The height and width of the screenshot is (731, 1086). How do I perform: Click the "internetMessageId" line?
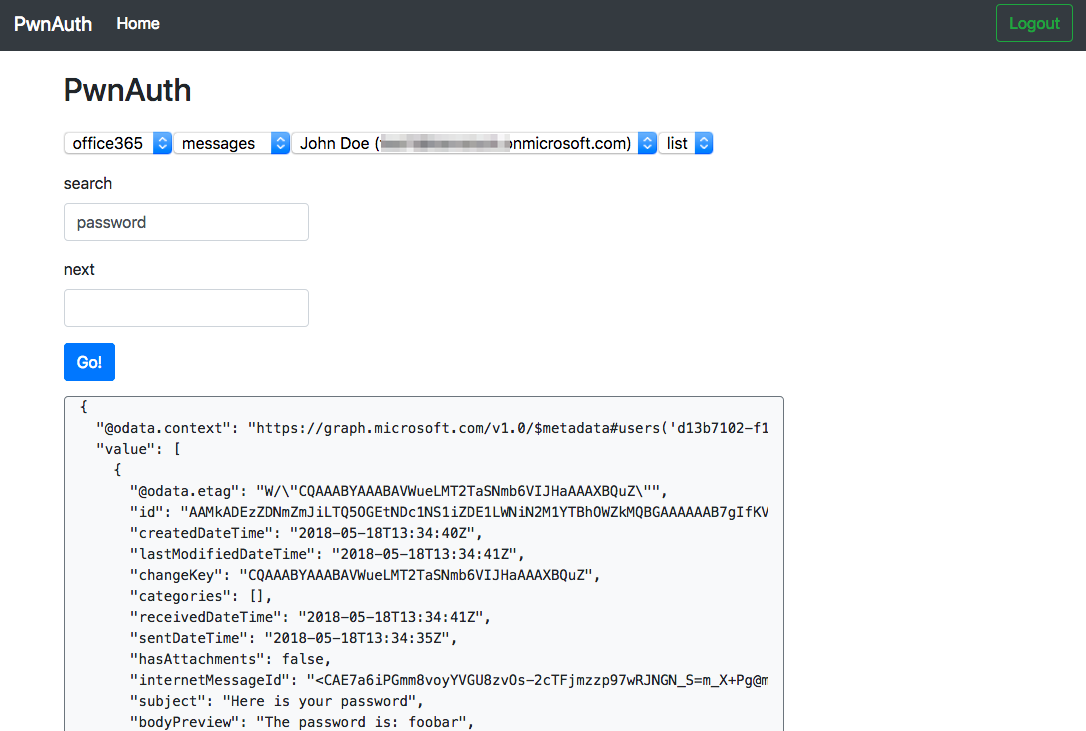(x=449, y=680)
